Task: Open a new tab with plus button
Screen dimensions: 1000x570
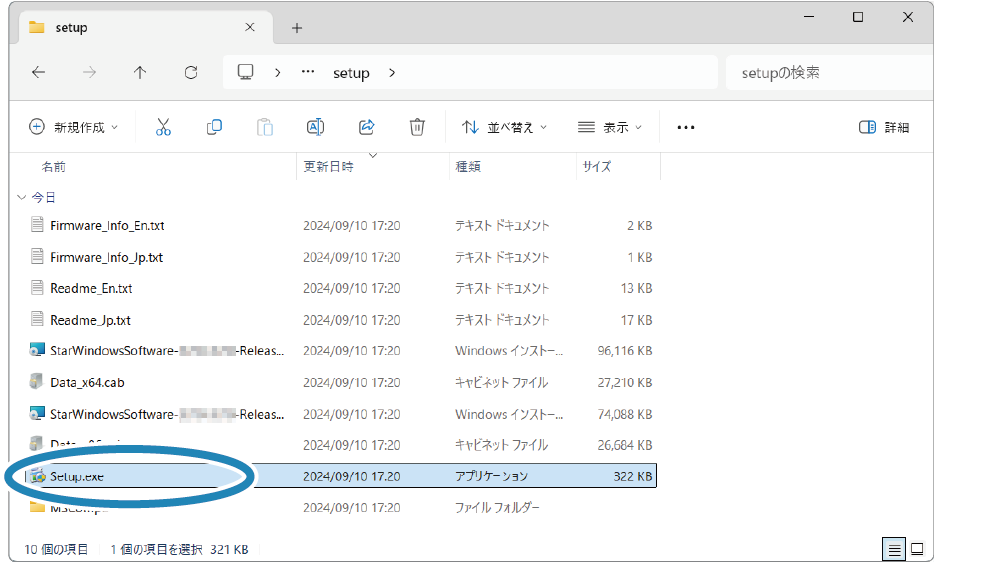Action: coord(297,28)
